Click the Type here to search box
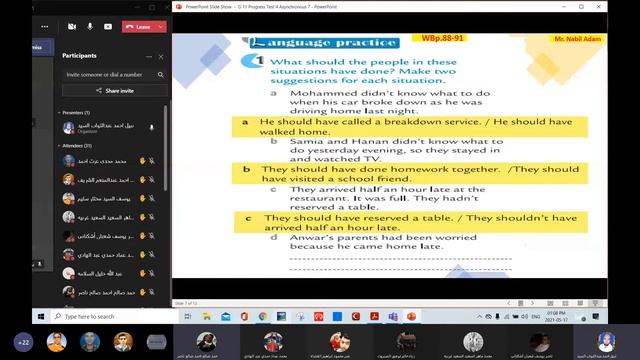Image resolution: width=640 pixels, height=360 pixels. point(114,316)
